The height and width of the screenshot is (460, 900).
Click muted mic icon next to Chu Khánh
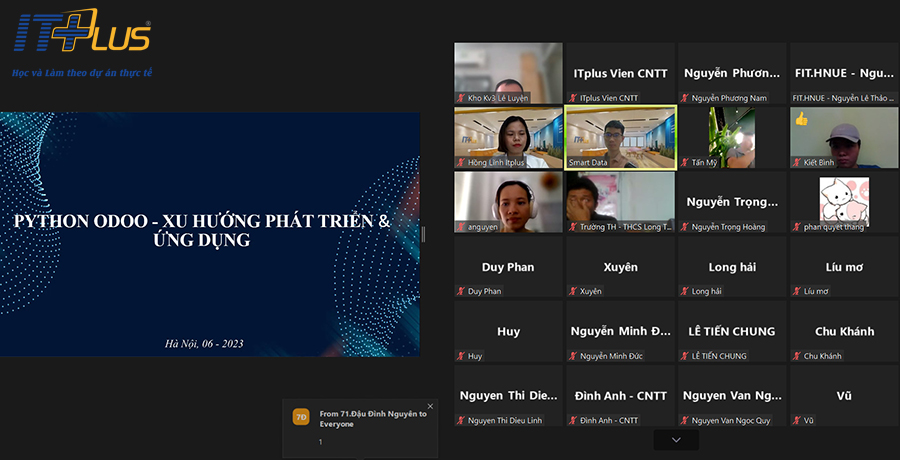[797, 356]
